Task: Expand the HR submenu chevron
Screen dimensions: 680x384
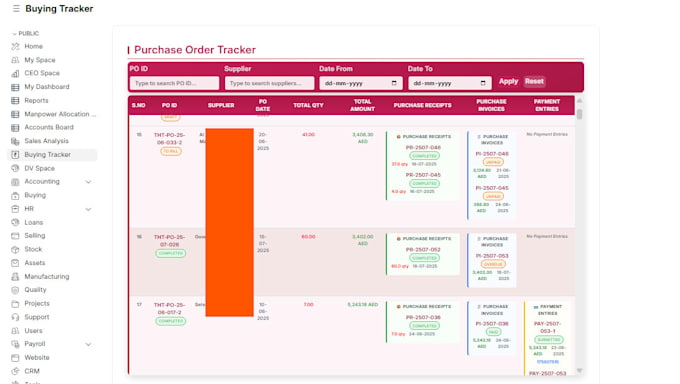Action: click(x=88, y=209)
